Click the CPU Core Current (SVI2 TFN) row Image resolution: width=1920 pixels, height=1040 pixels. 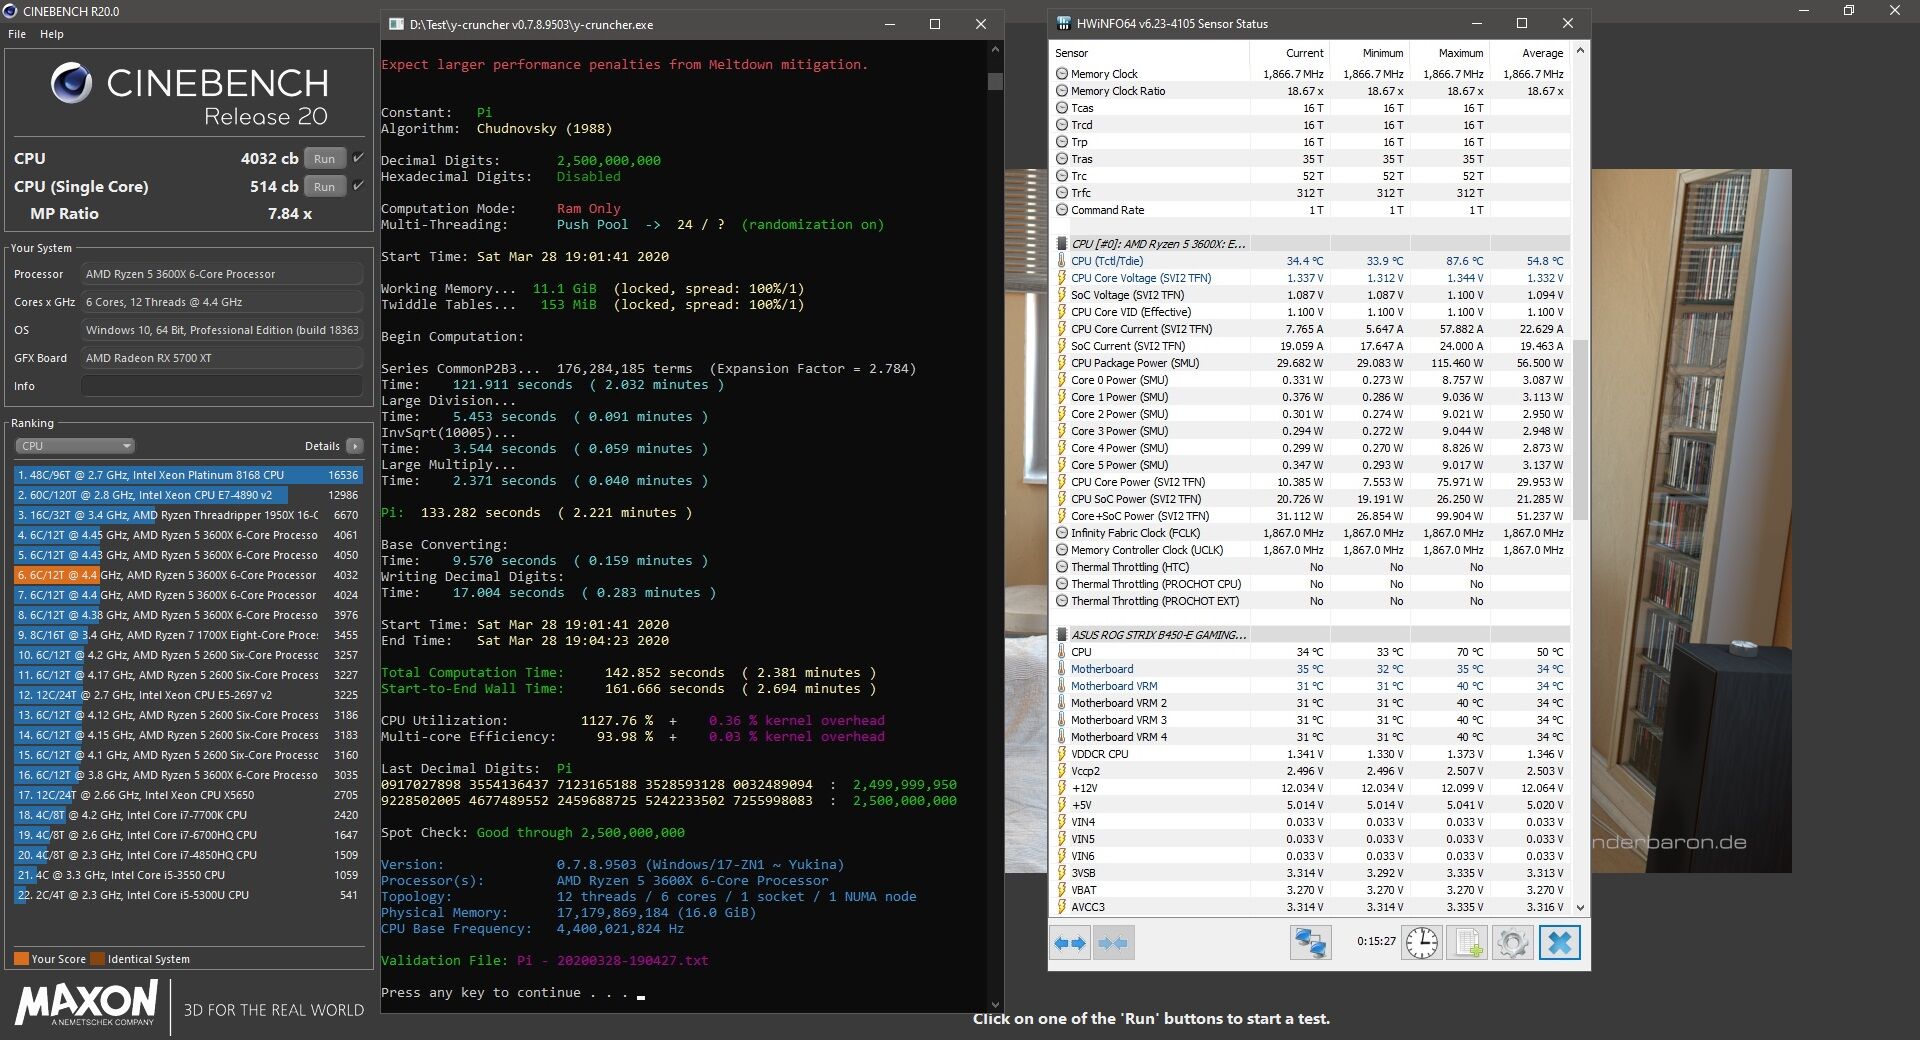[1311, 329]
